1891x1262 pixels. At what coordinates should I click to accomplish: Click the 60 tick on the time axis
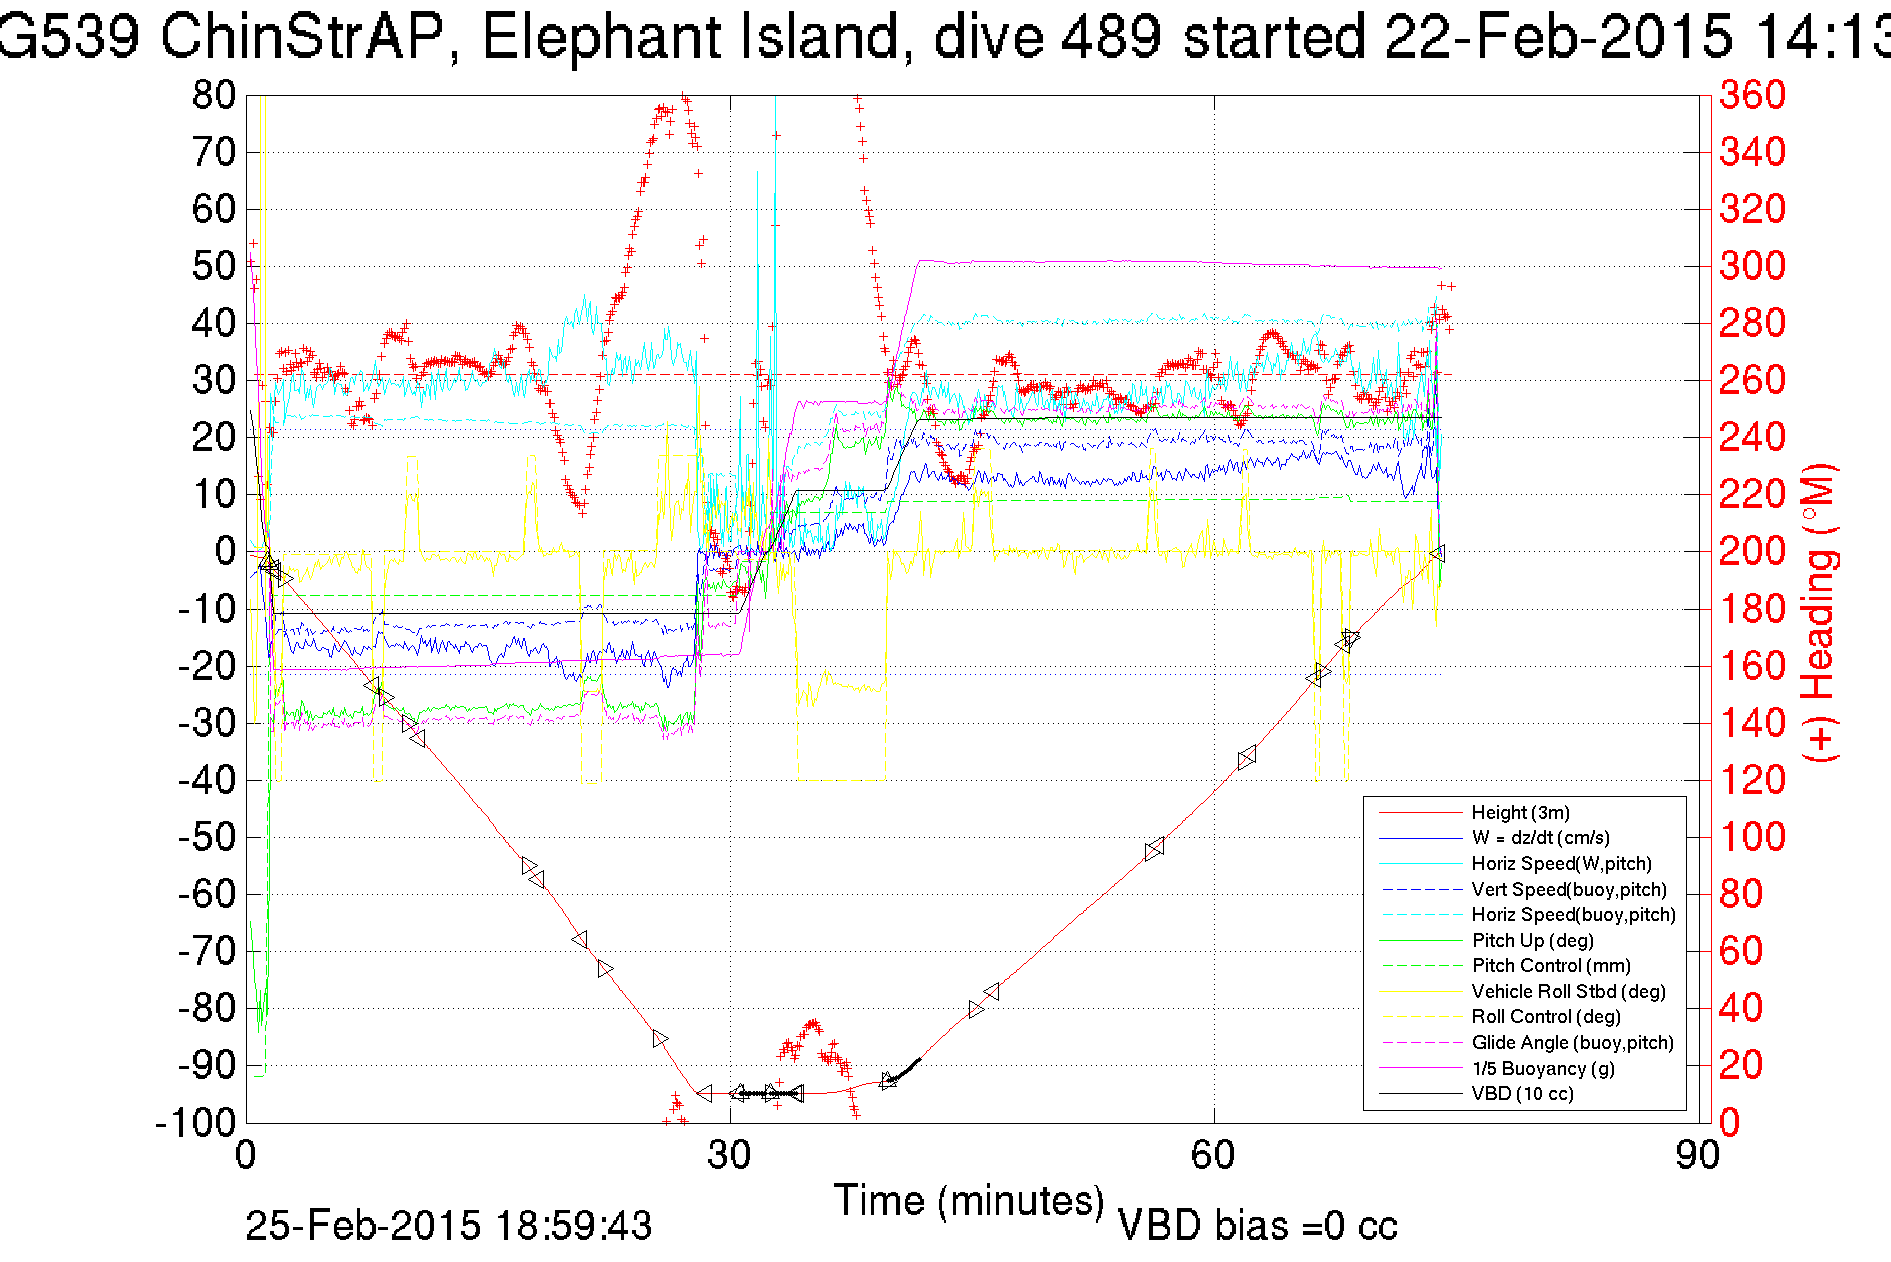click(x=1213, y=1156)
